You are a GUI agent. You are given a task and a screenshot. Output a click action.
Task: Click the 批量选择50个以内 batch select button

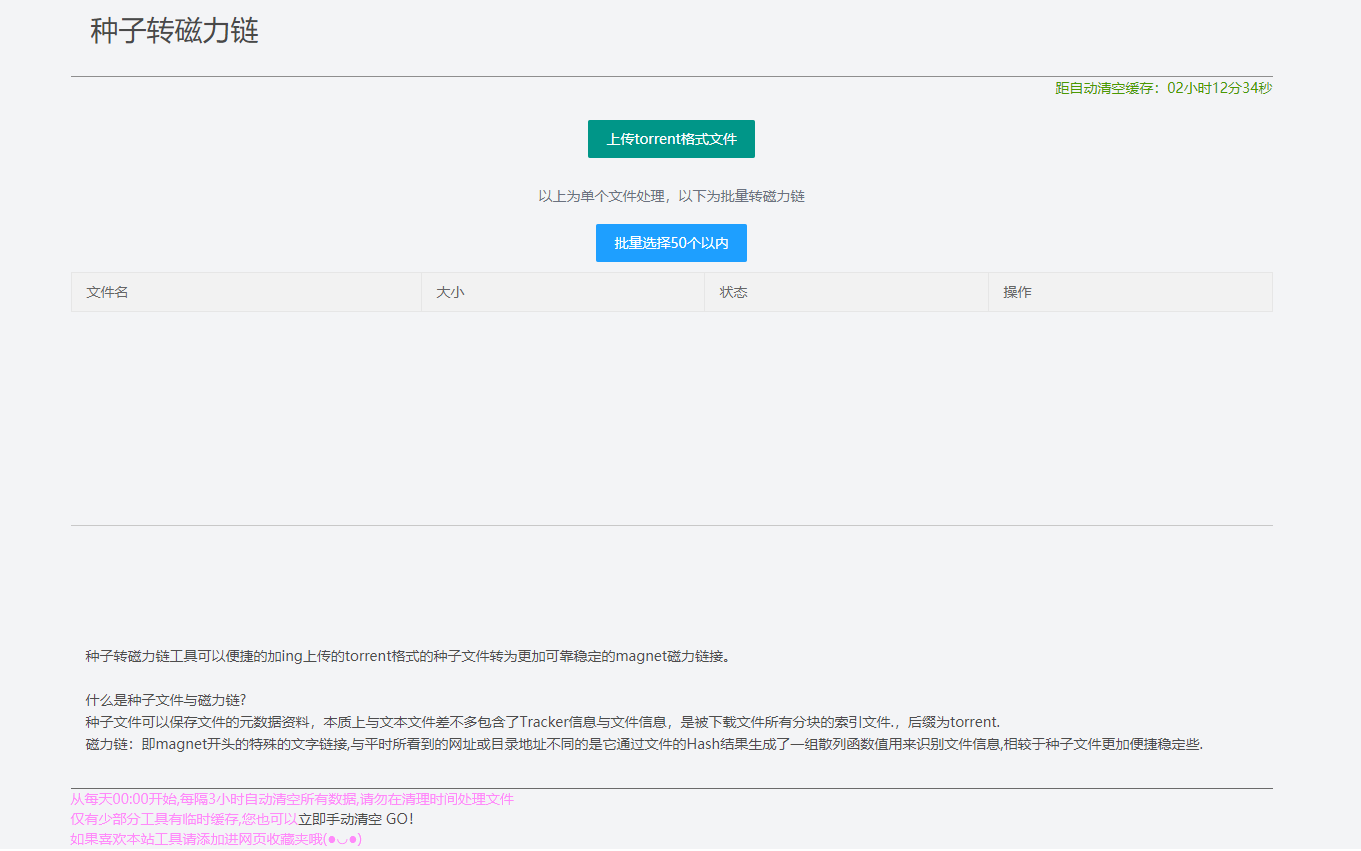tap(671, 243)
